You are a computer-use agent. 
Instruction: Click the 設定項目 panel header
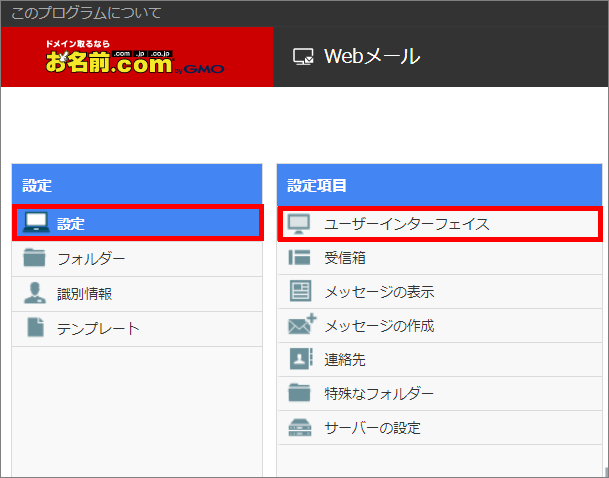click(440, 185)
